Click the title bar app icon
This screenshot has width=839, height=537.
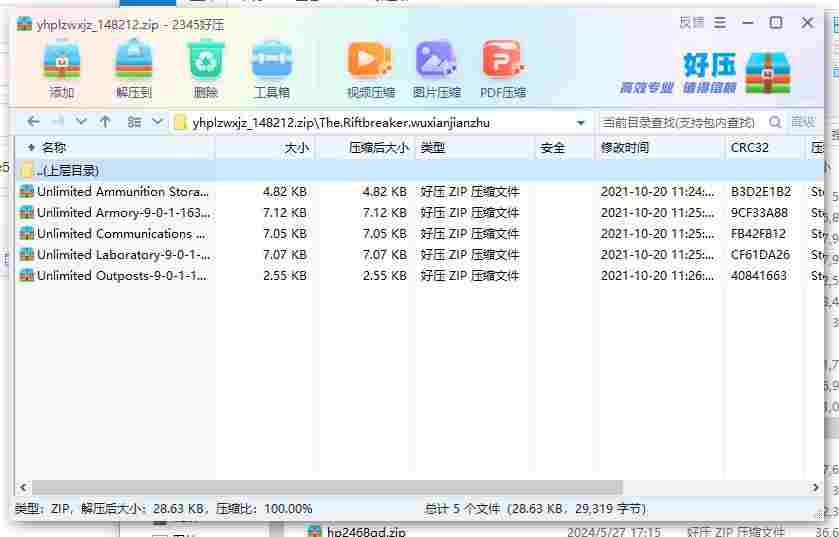click(x=24, y=24)
